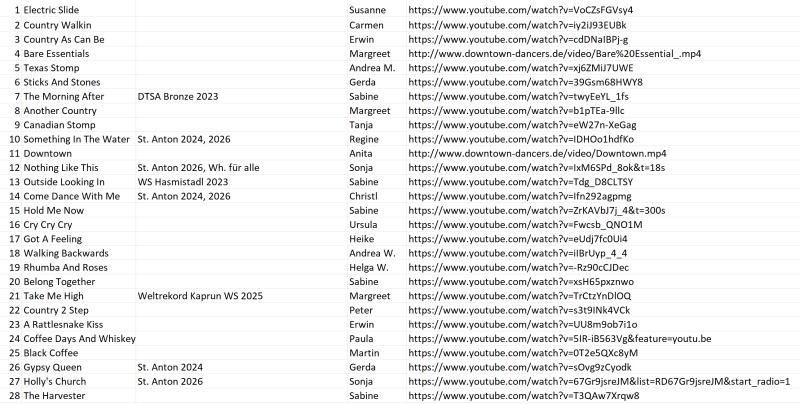Open the Coffee Days And Whiskey link
This screenshot has width=800, height=404.
pos(560,339)
